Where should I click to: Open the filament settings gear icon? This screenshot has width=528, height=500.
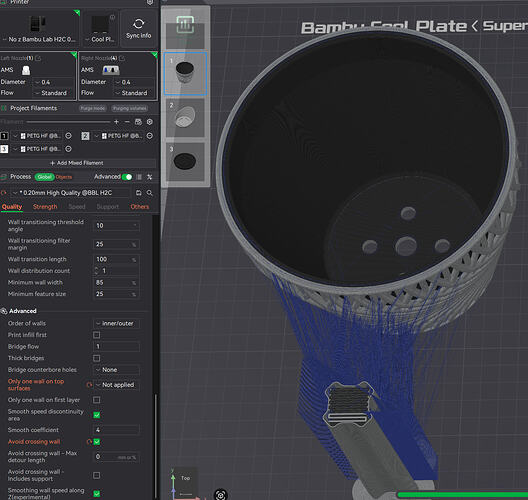150,122
